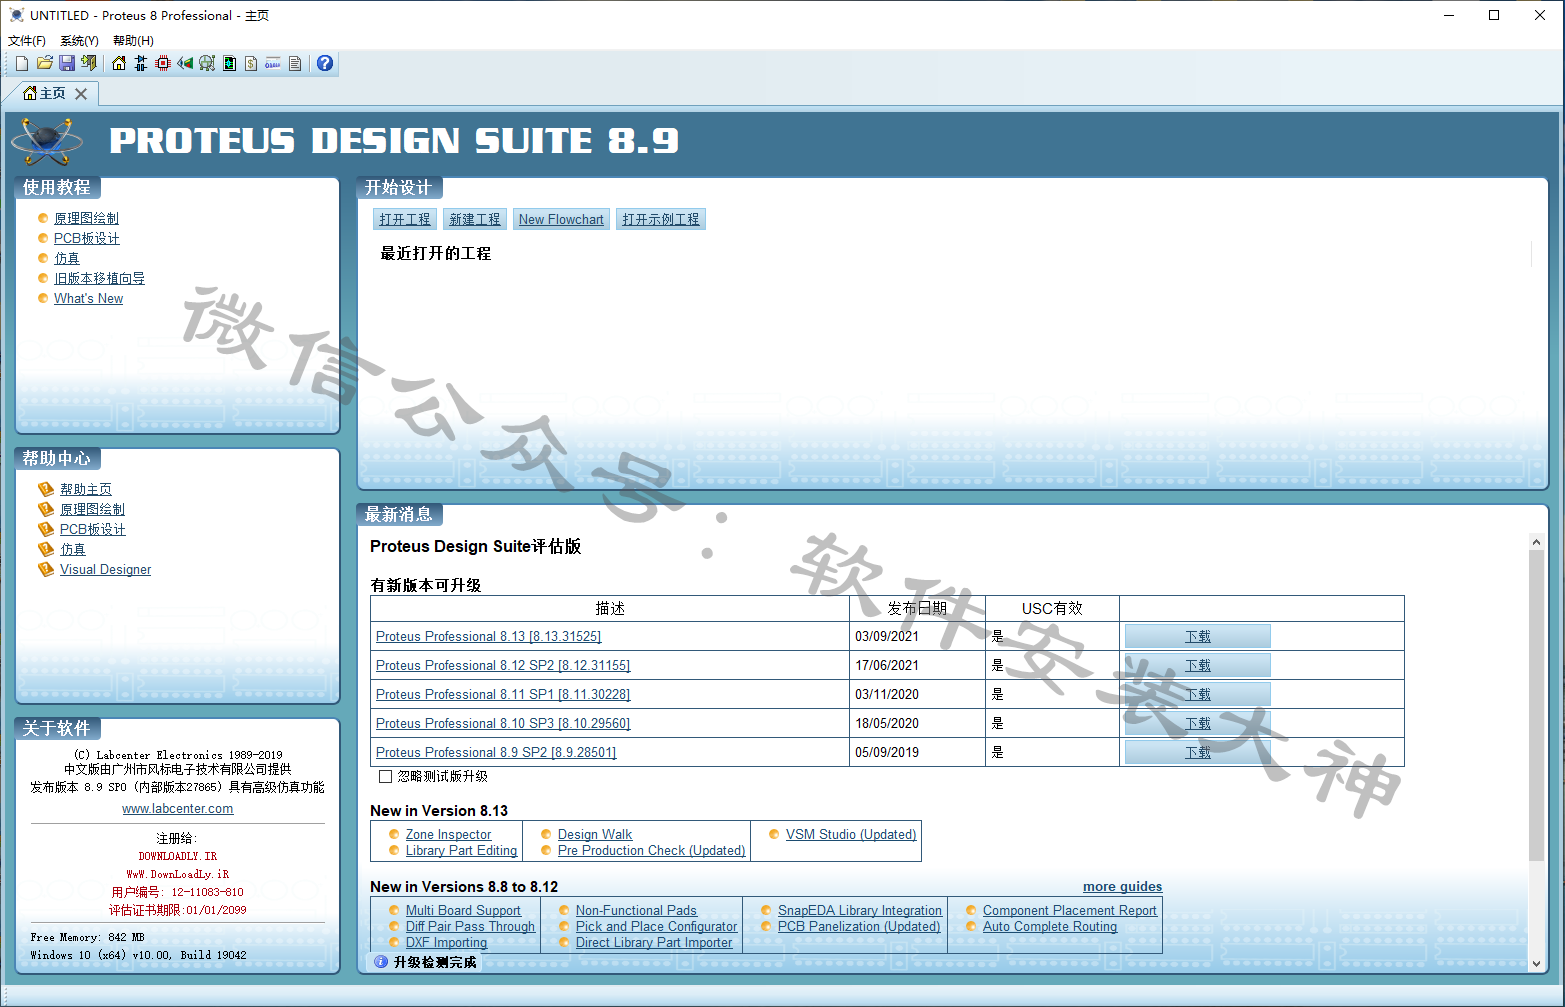
Task: Click the info icon beside 升级检测完成
Action: point(381,962)
